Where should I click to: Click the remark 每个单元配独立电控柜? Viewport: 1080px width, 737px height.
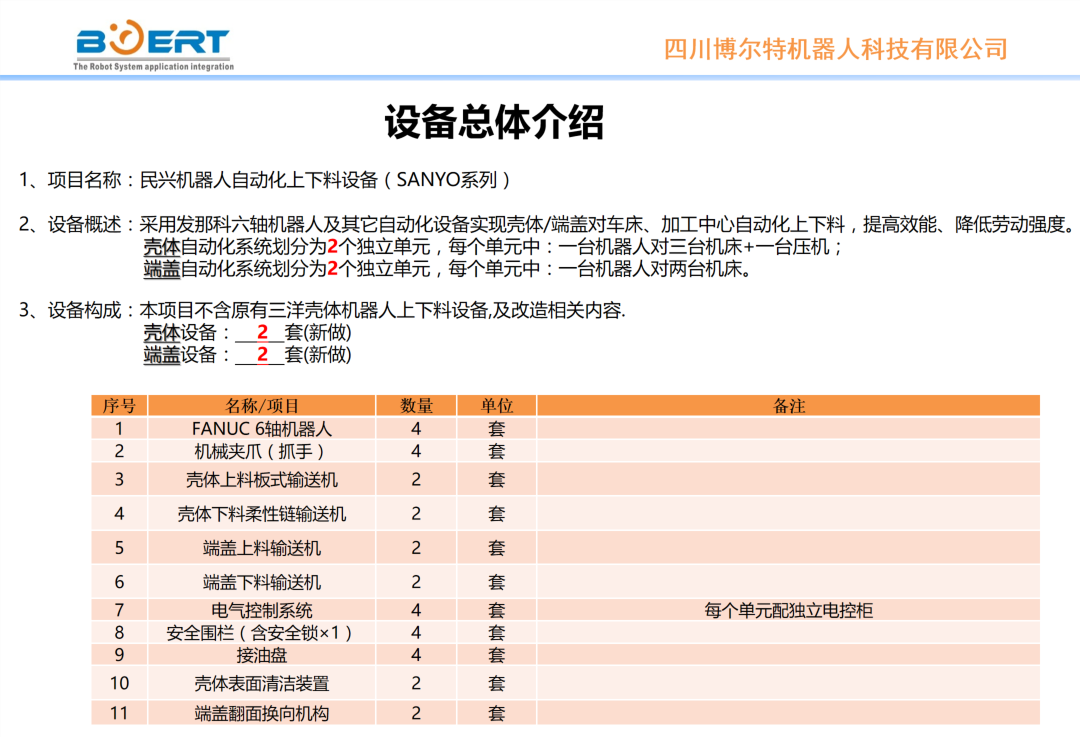pyautogui.click(x=789, y=610)
